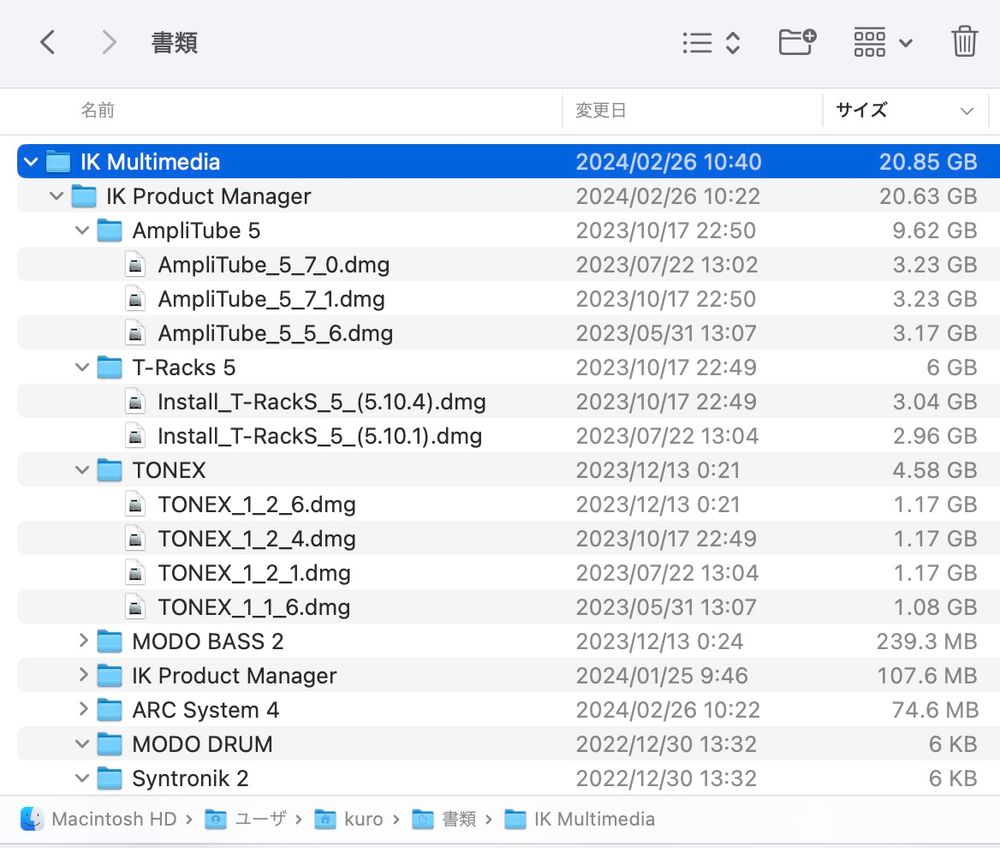The image size is (1000, 848).
Task: Select the AmpliTube_5_5_6.dmg disk image icon
Action: point(135,333)
